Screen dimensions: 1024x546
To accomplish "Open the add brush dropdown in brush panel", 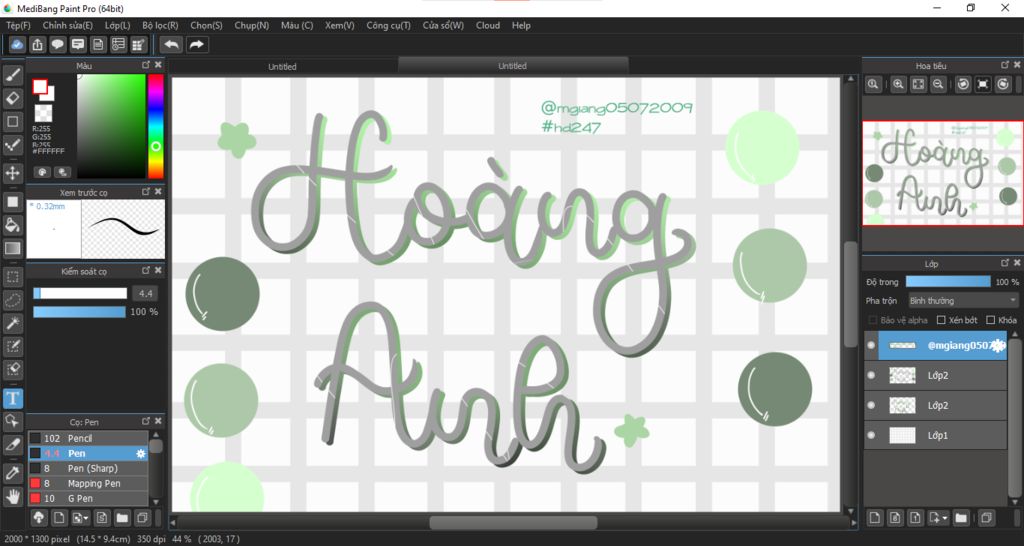I will (x=80, y=518).
